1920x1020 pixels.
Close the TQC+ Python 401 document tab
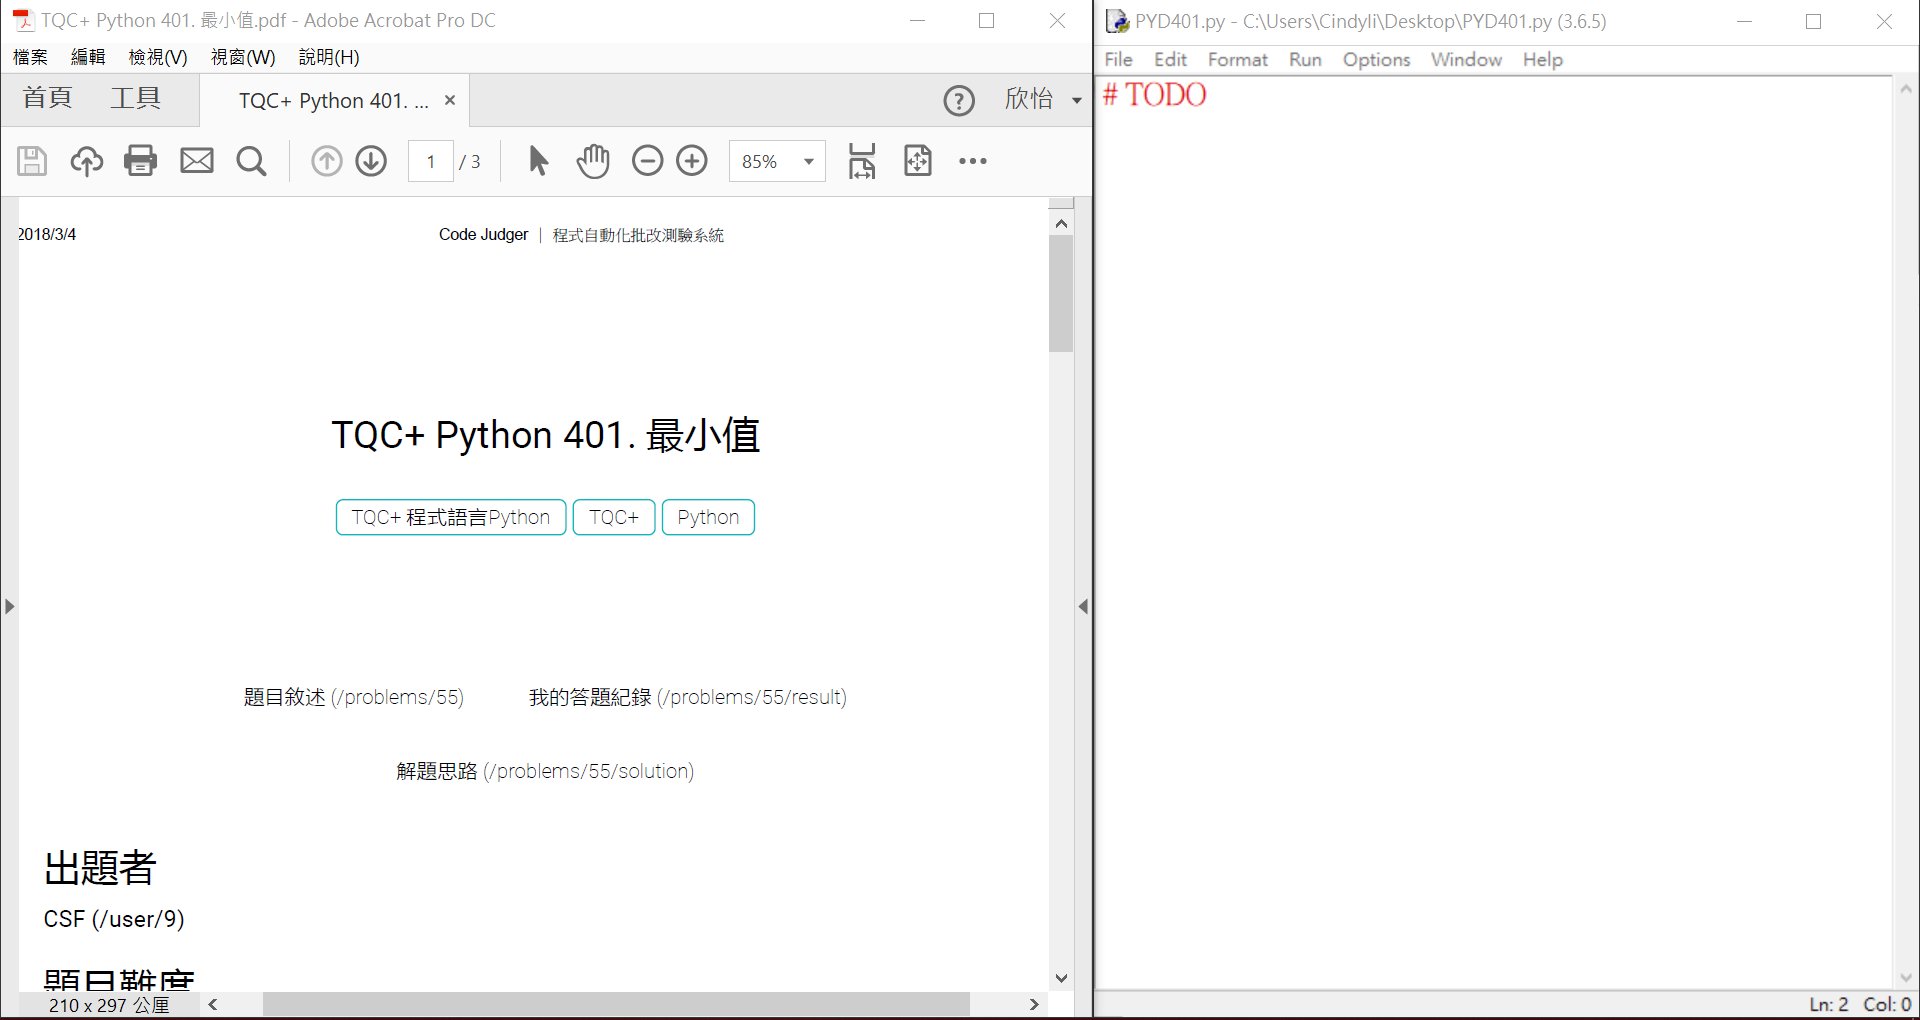pyautogui.click(x=450, y=100)
